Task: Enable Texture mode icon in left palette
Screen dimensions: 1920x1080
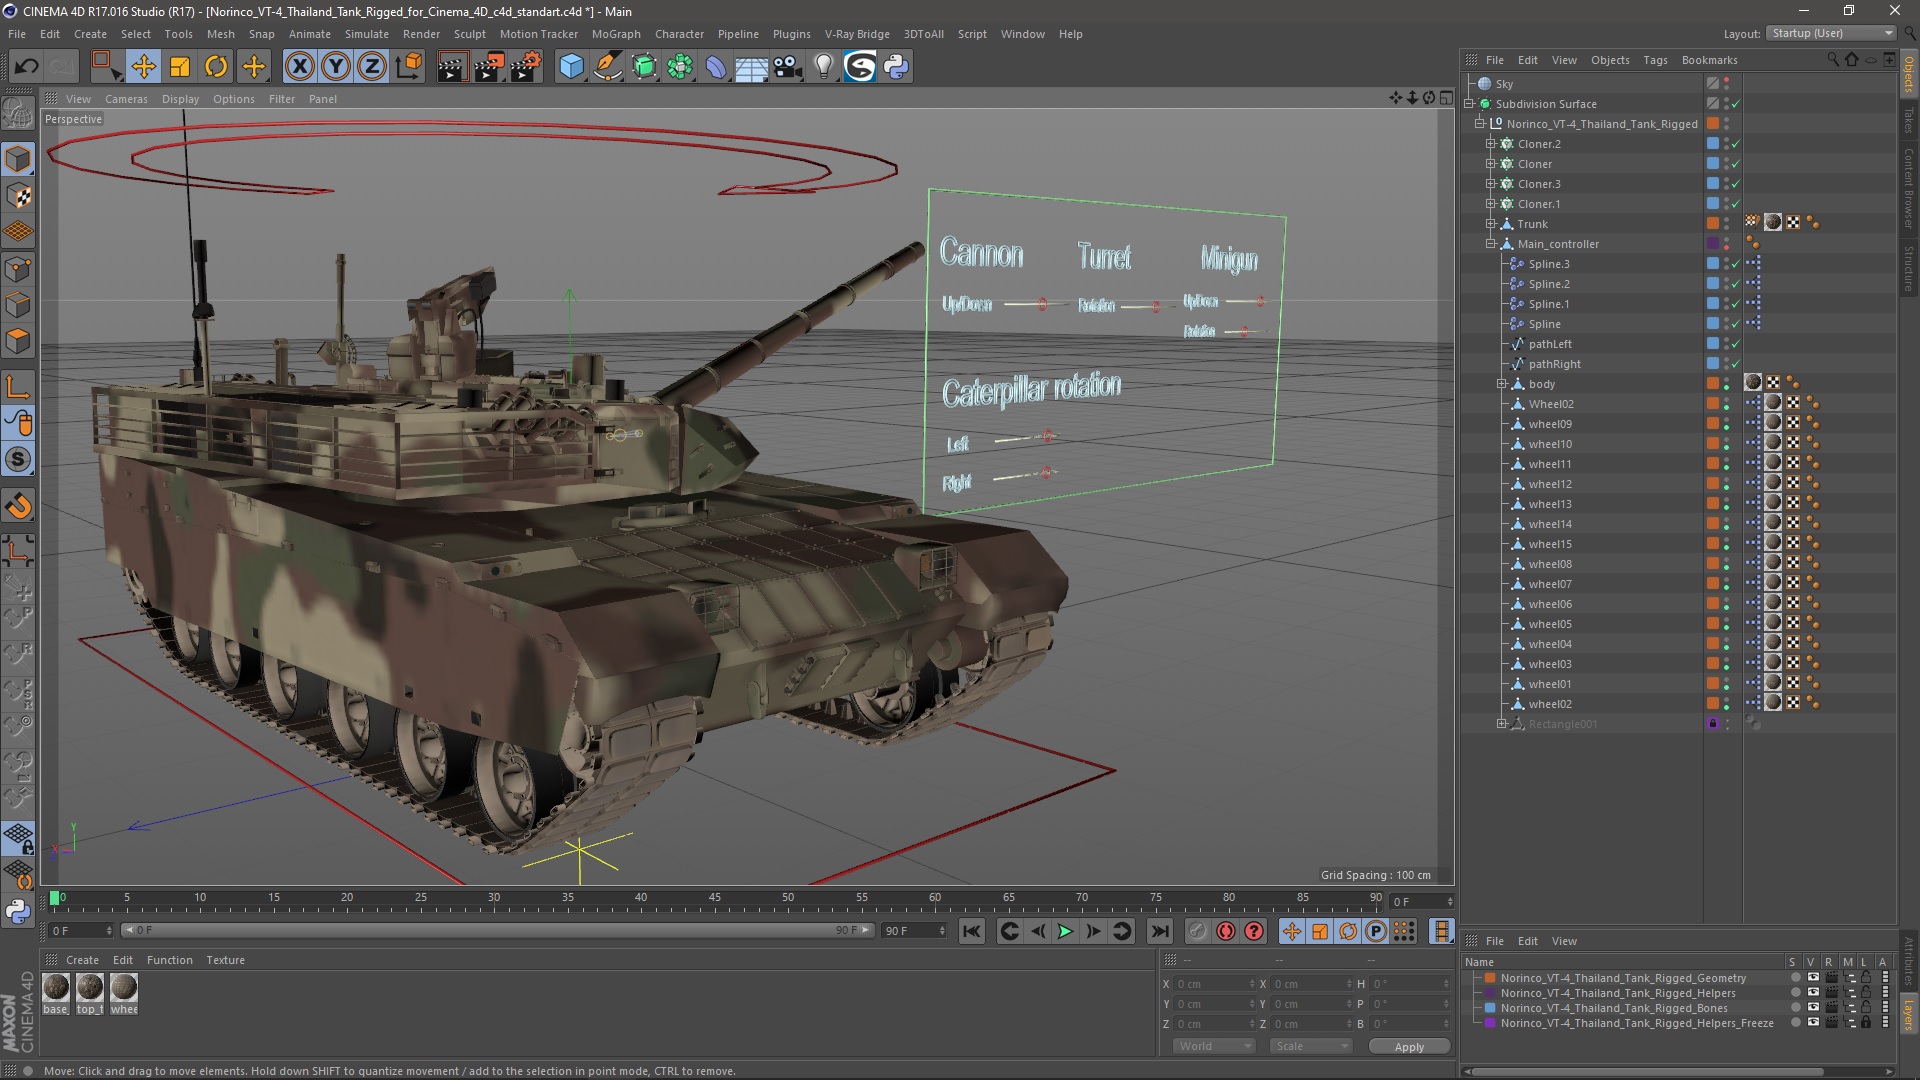Action: pyautogui.click(x=18, y=196)
